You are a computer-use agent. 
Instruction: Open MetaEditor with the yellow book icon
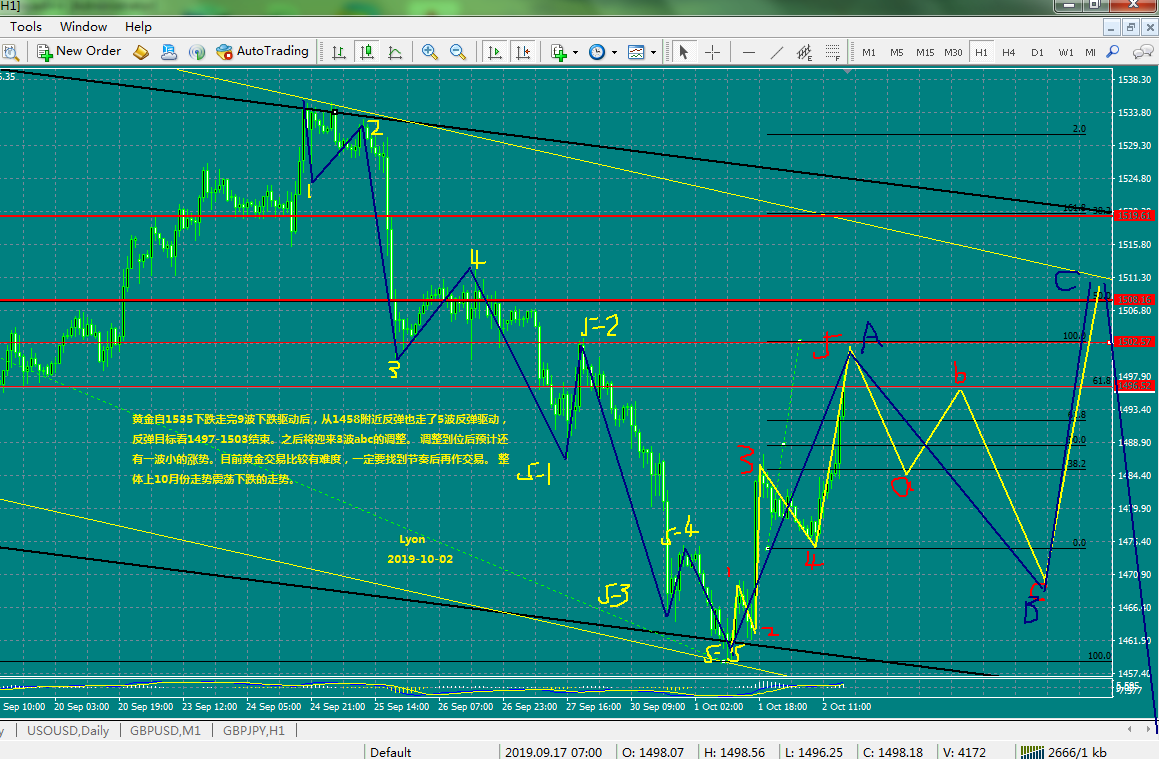(140, 52)
